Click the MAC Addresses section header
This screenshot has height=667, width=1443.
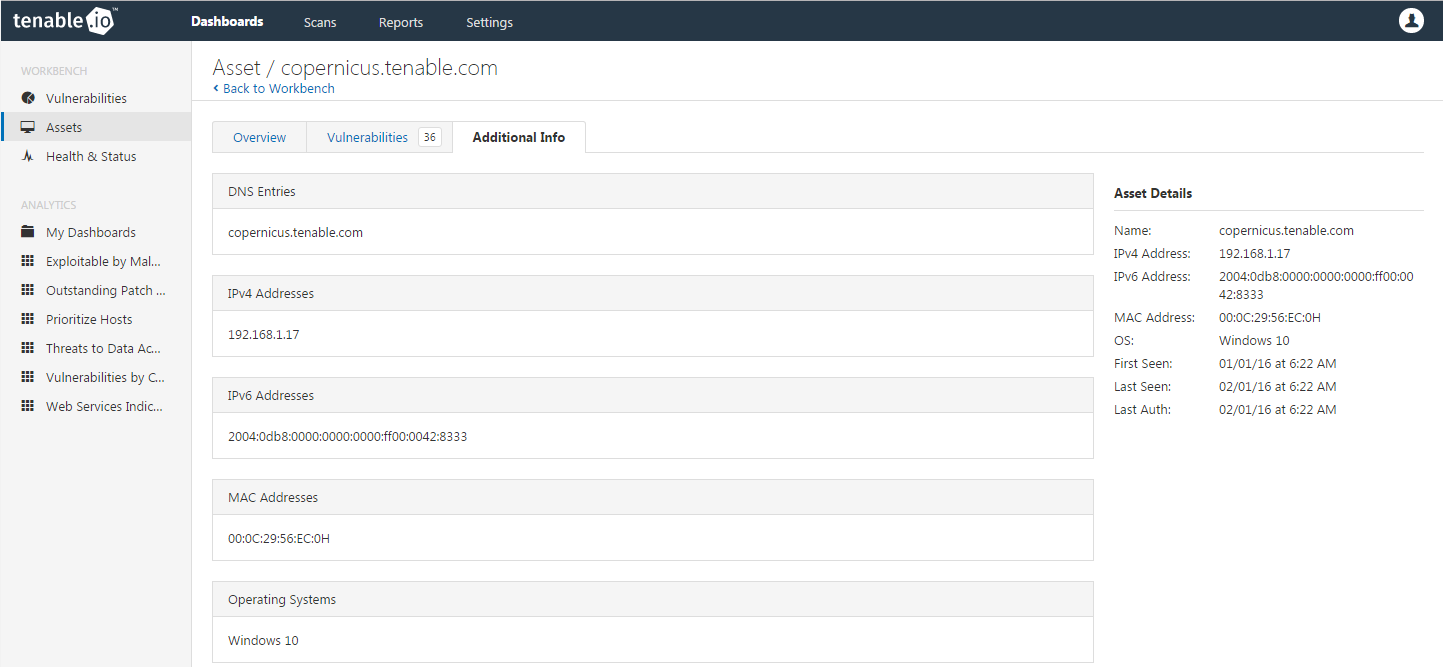click(x=653, y=497)
